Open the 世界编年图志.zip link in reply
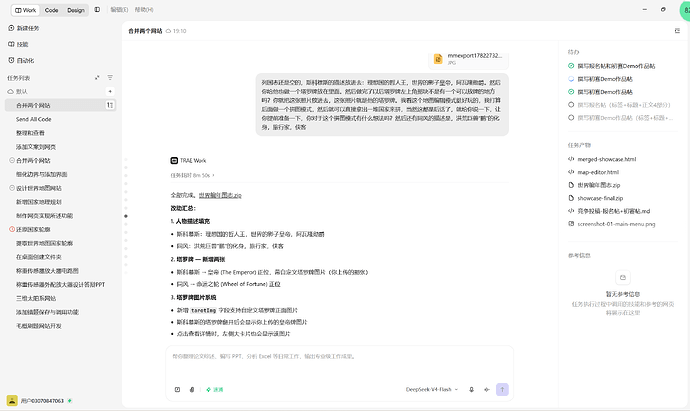690x411 pixels. (x=220, y=195)
